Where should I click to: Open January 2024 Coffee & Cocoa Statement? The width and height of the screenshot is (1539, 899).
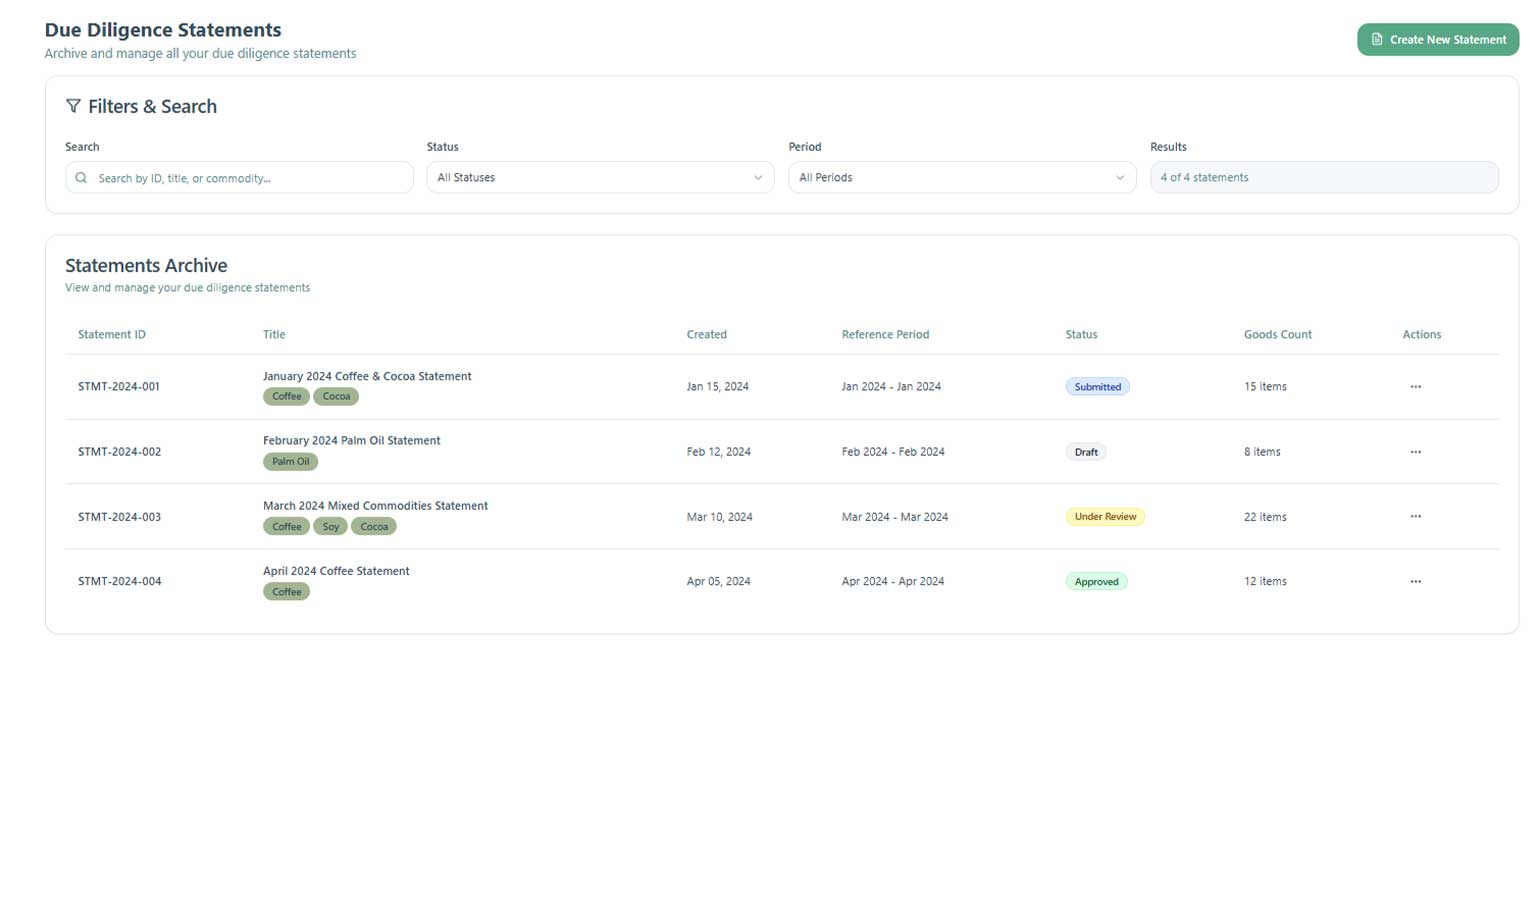(x=367, y=377)
